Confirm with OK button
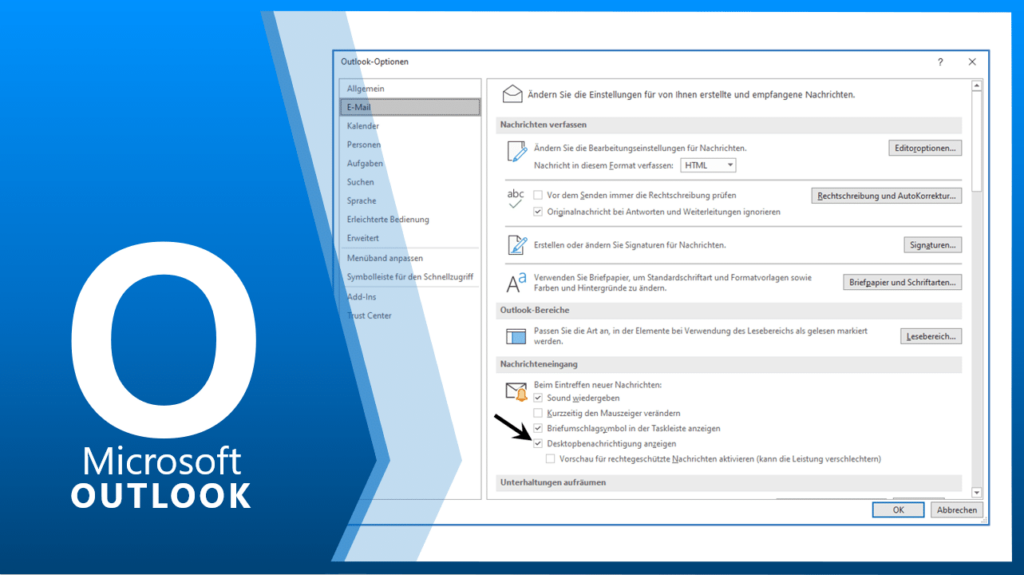 898,510
